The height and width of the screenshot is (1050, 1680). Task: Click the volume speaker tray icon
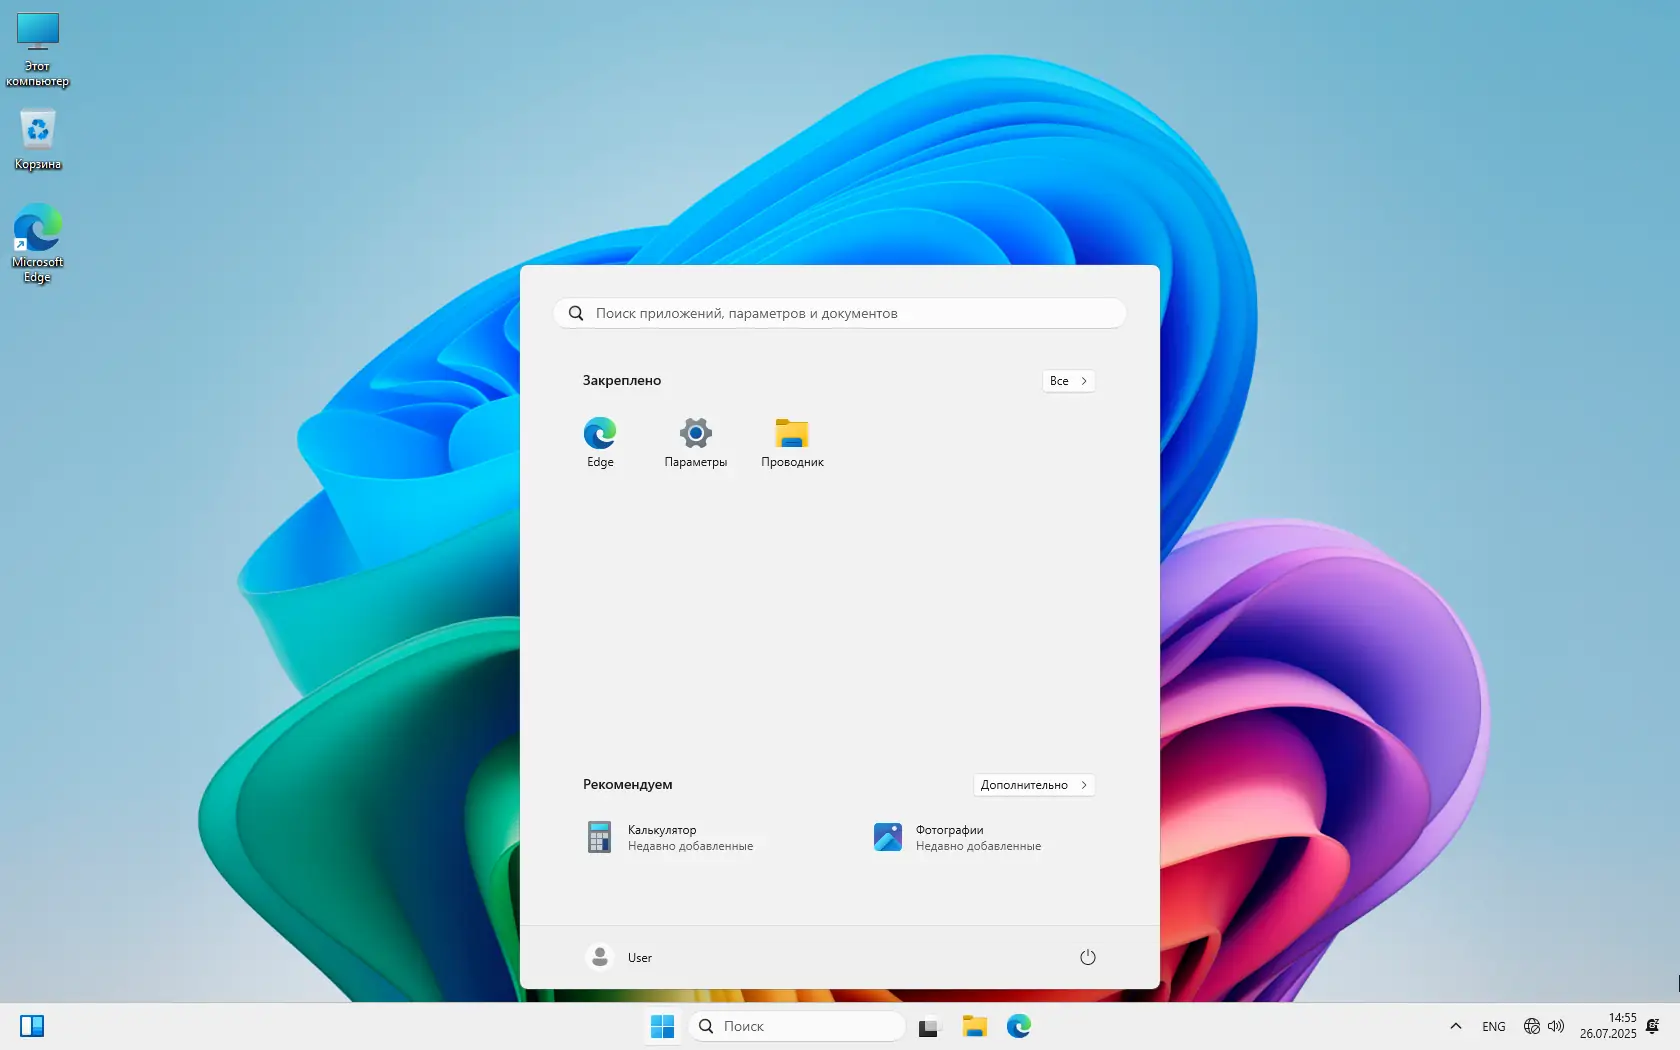(x=1556, y=1026)
